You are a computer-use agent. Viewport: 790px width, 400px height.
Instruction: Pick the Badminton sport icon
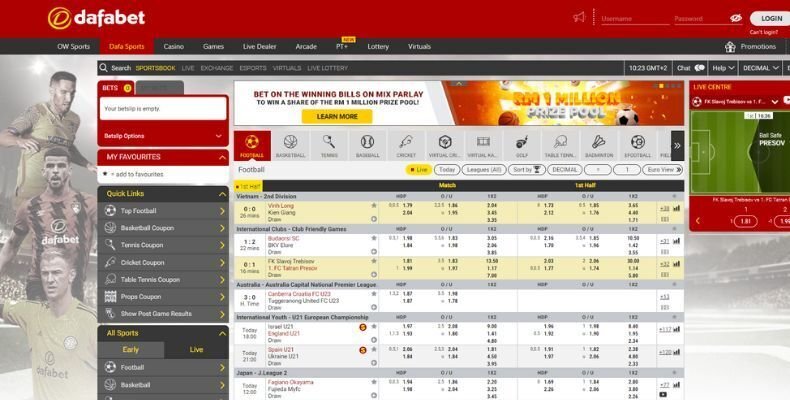(598, 145)
